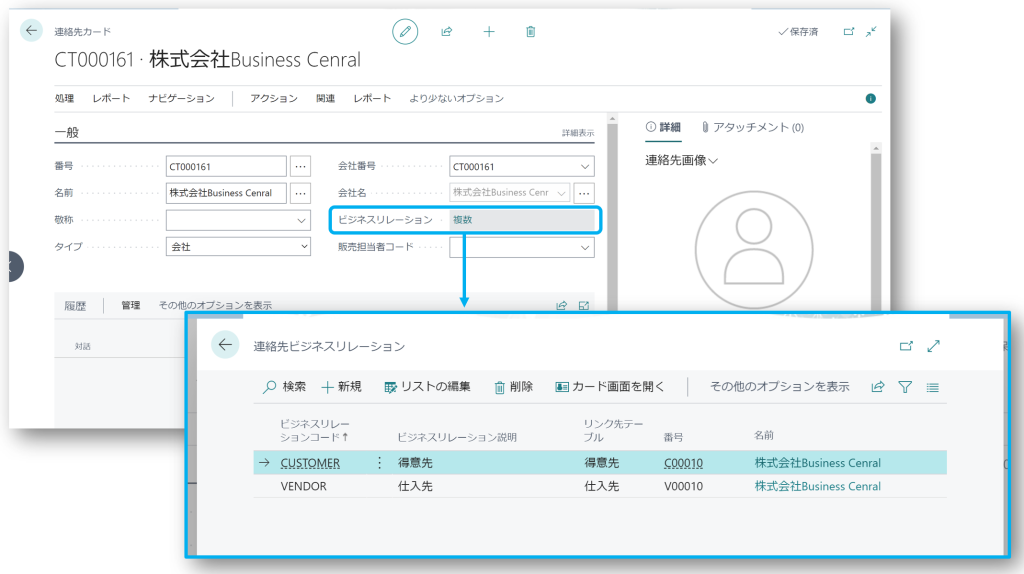The width and height of the screenshot is (1024, 574).
Task: Collapse contact card page with shrink arrows
Action: [871, 31]
